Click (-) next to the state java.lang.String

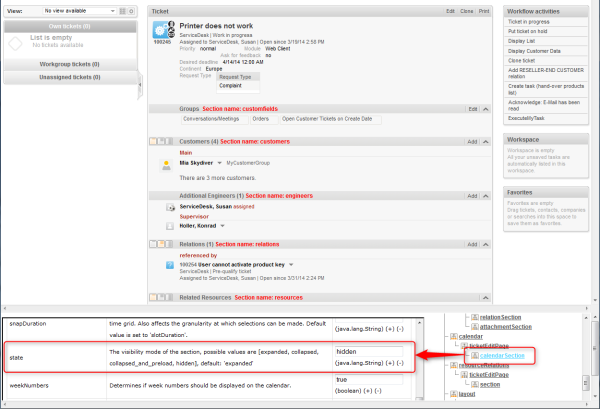(x=400, y=363)
